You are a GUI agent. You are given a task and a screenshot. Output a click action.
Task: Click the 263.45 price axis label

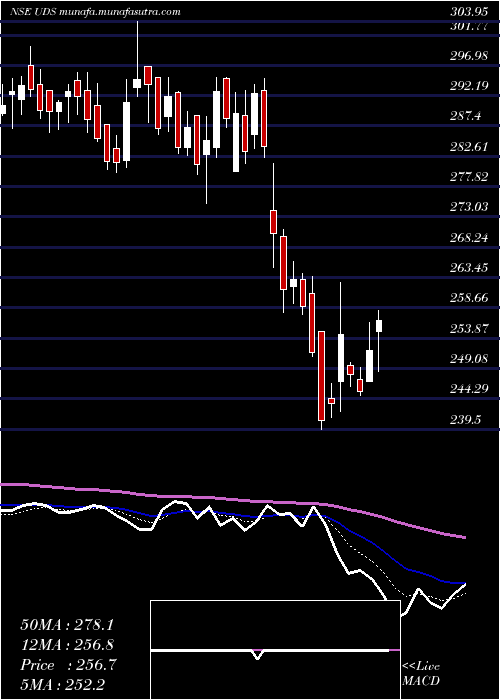[470, 268]
